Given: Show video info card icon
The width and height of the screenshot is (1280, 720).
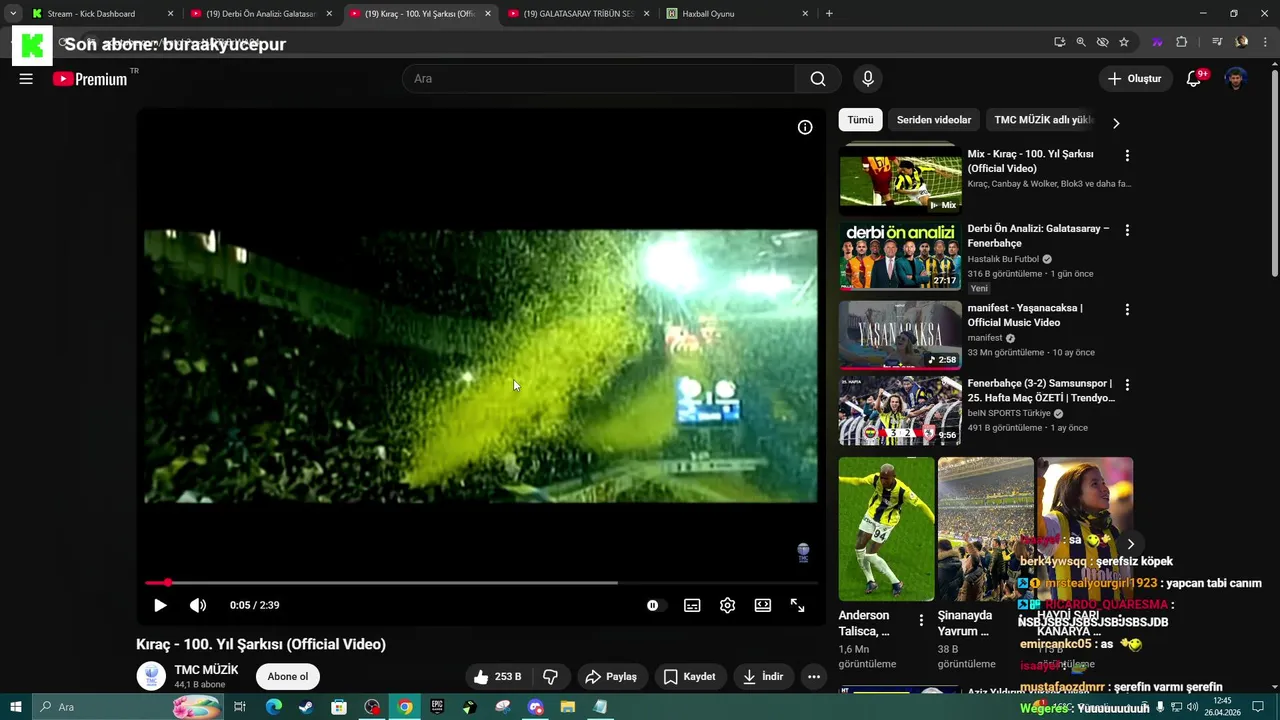Looking at the screenshot, I should [x=805, y=127].
